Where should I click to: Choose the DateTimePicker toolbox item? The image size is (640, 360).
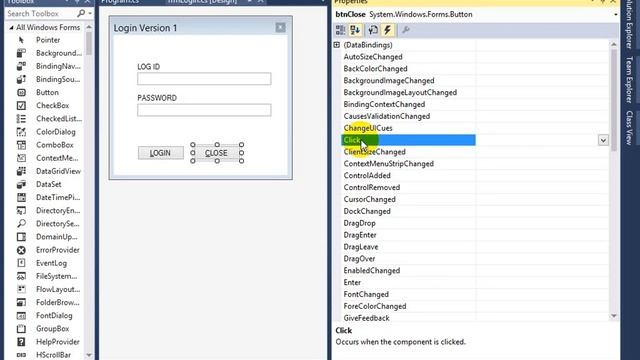tap(48, 198)
